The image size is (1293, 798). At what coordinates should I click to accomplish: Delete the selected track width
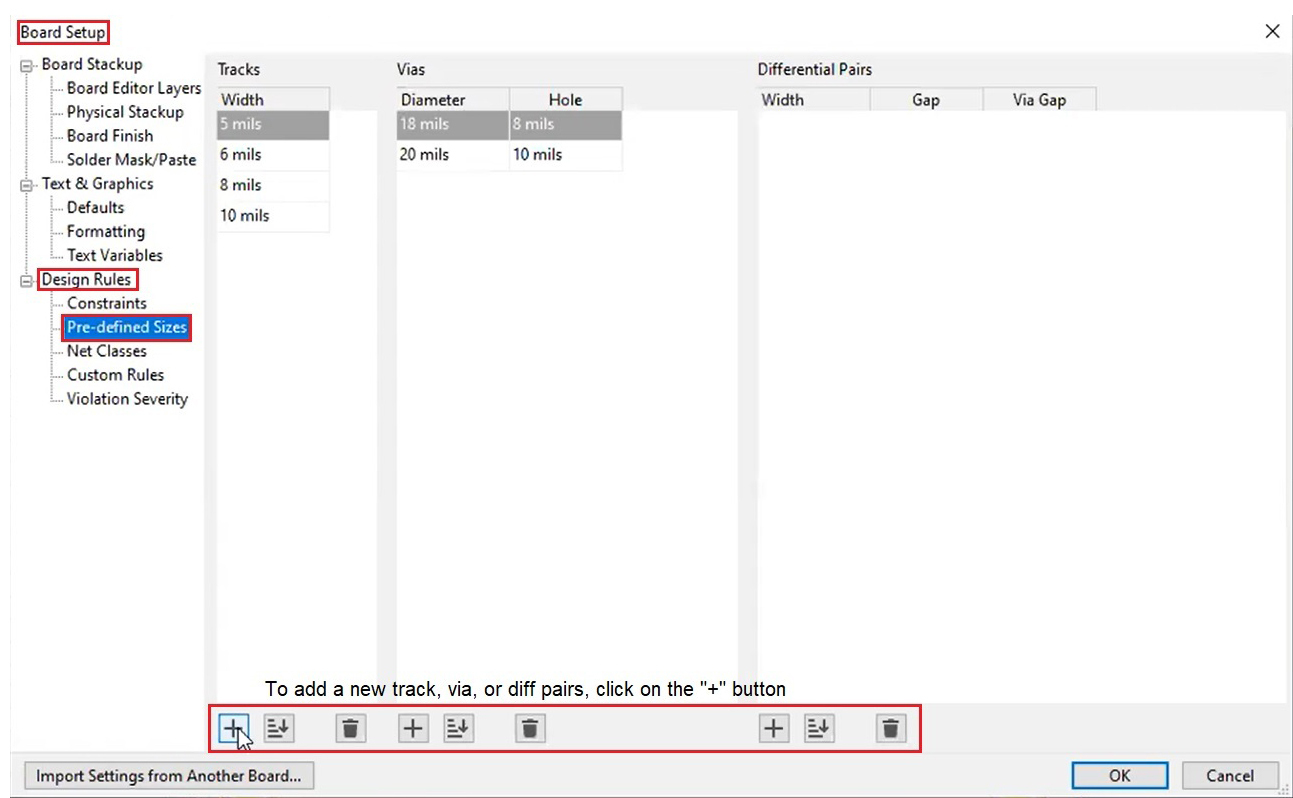[350, 729]
